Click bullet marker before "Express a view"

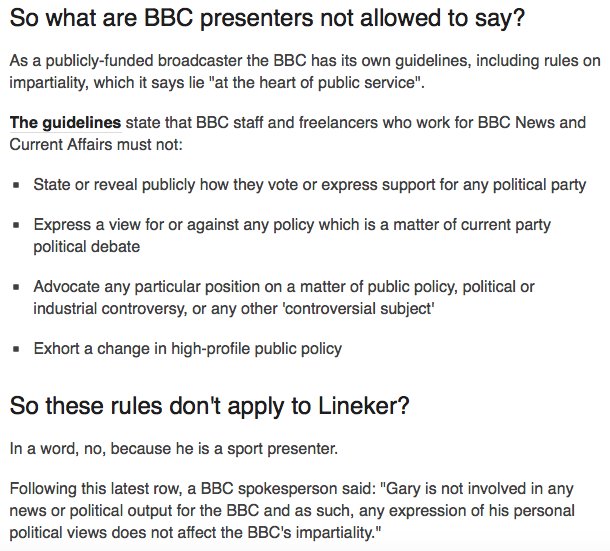(x=16, y=225)
